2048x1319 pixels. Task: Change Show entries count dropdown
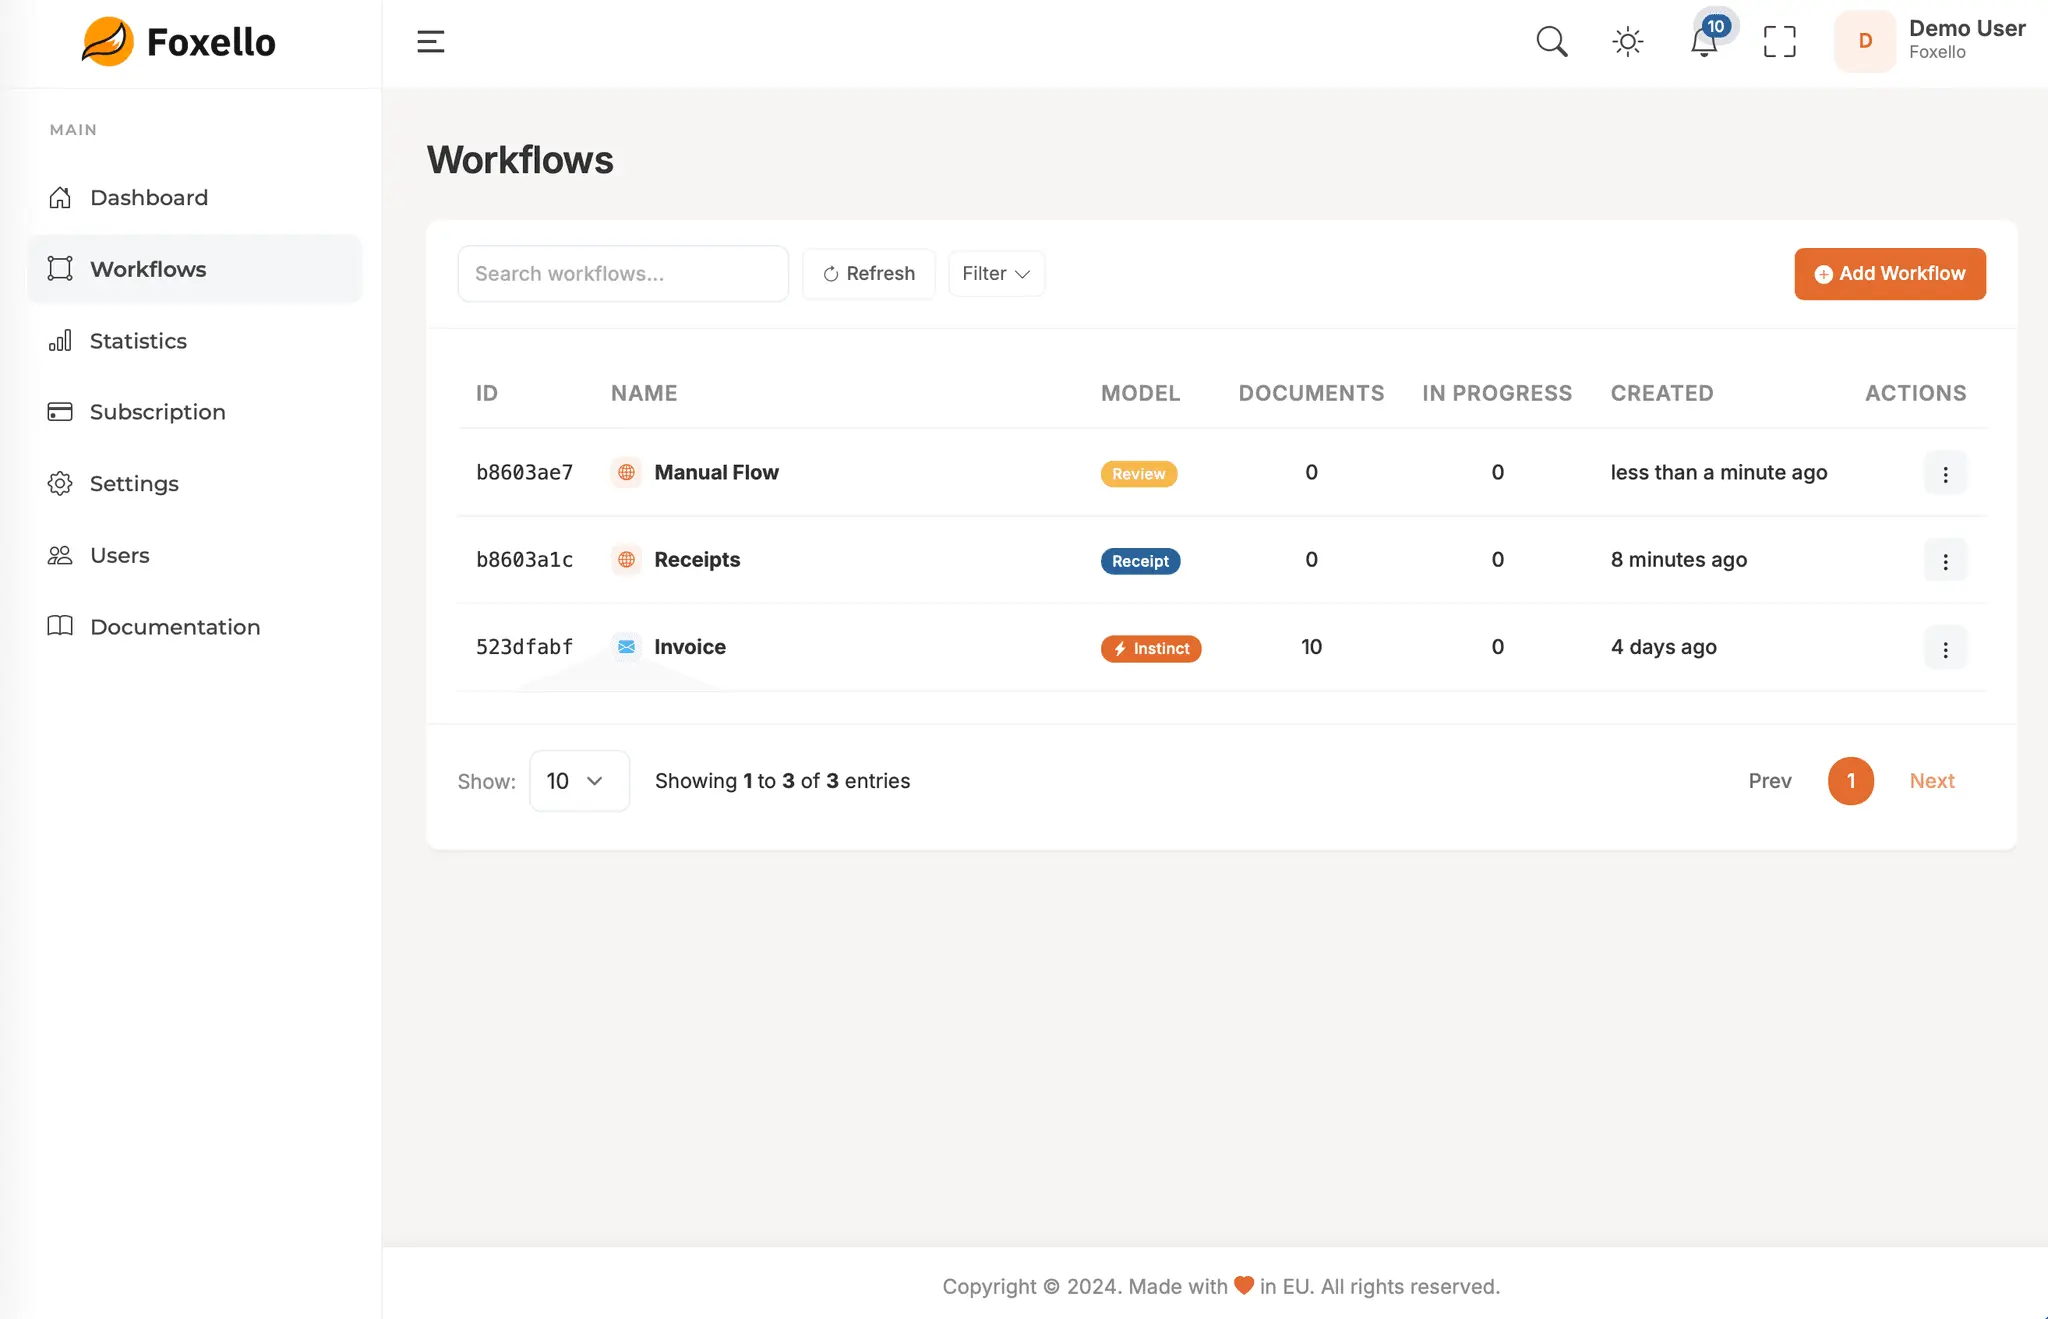(x=579, y=781)
